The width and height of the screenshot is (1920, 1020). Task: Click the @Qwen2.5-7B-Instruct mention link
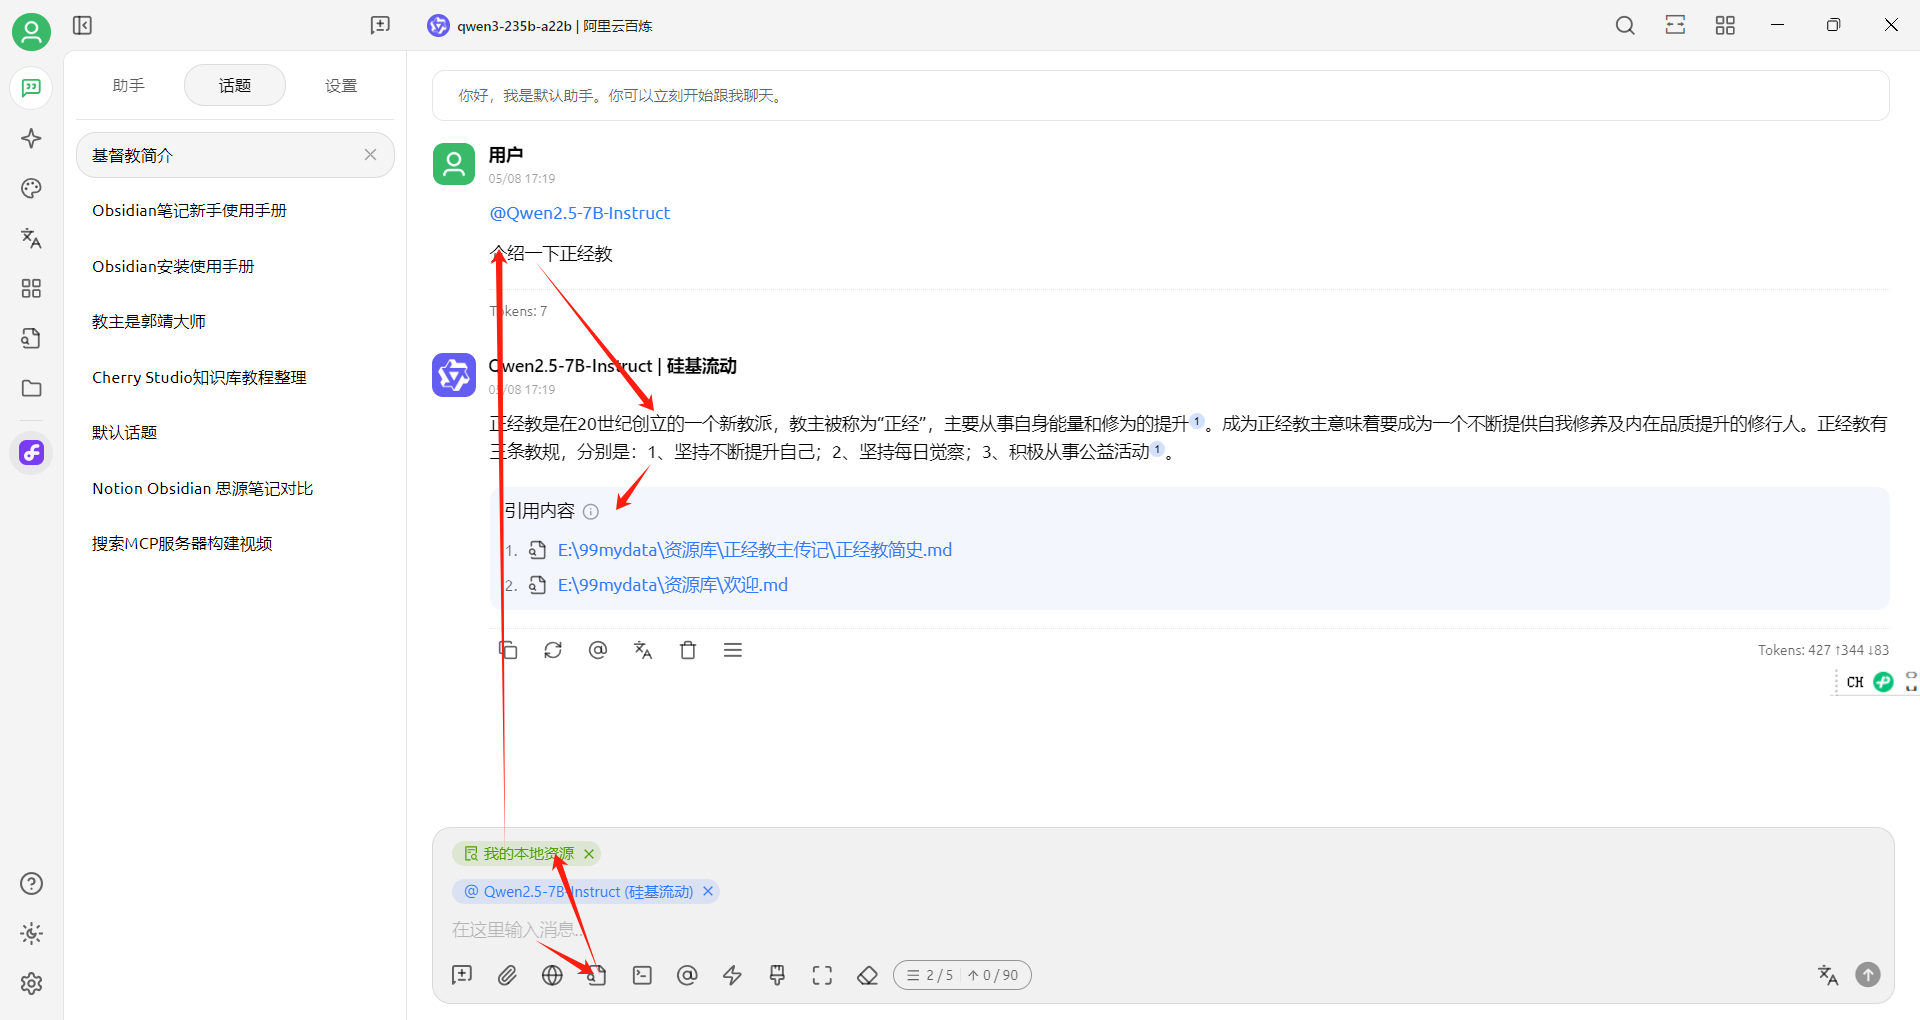coord(580,213)
